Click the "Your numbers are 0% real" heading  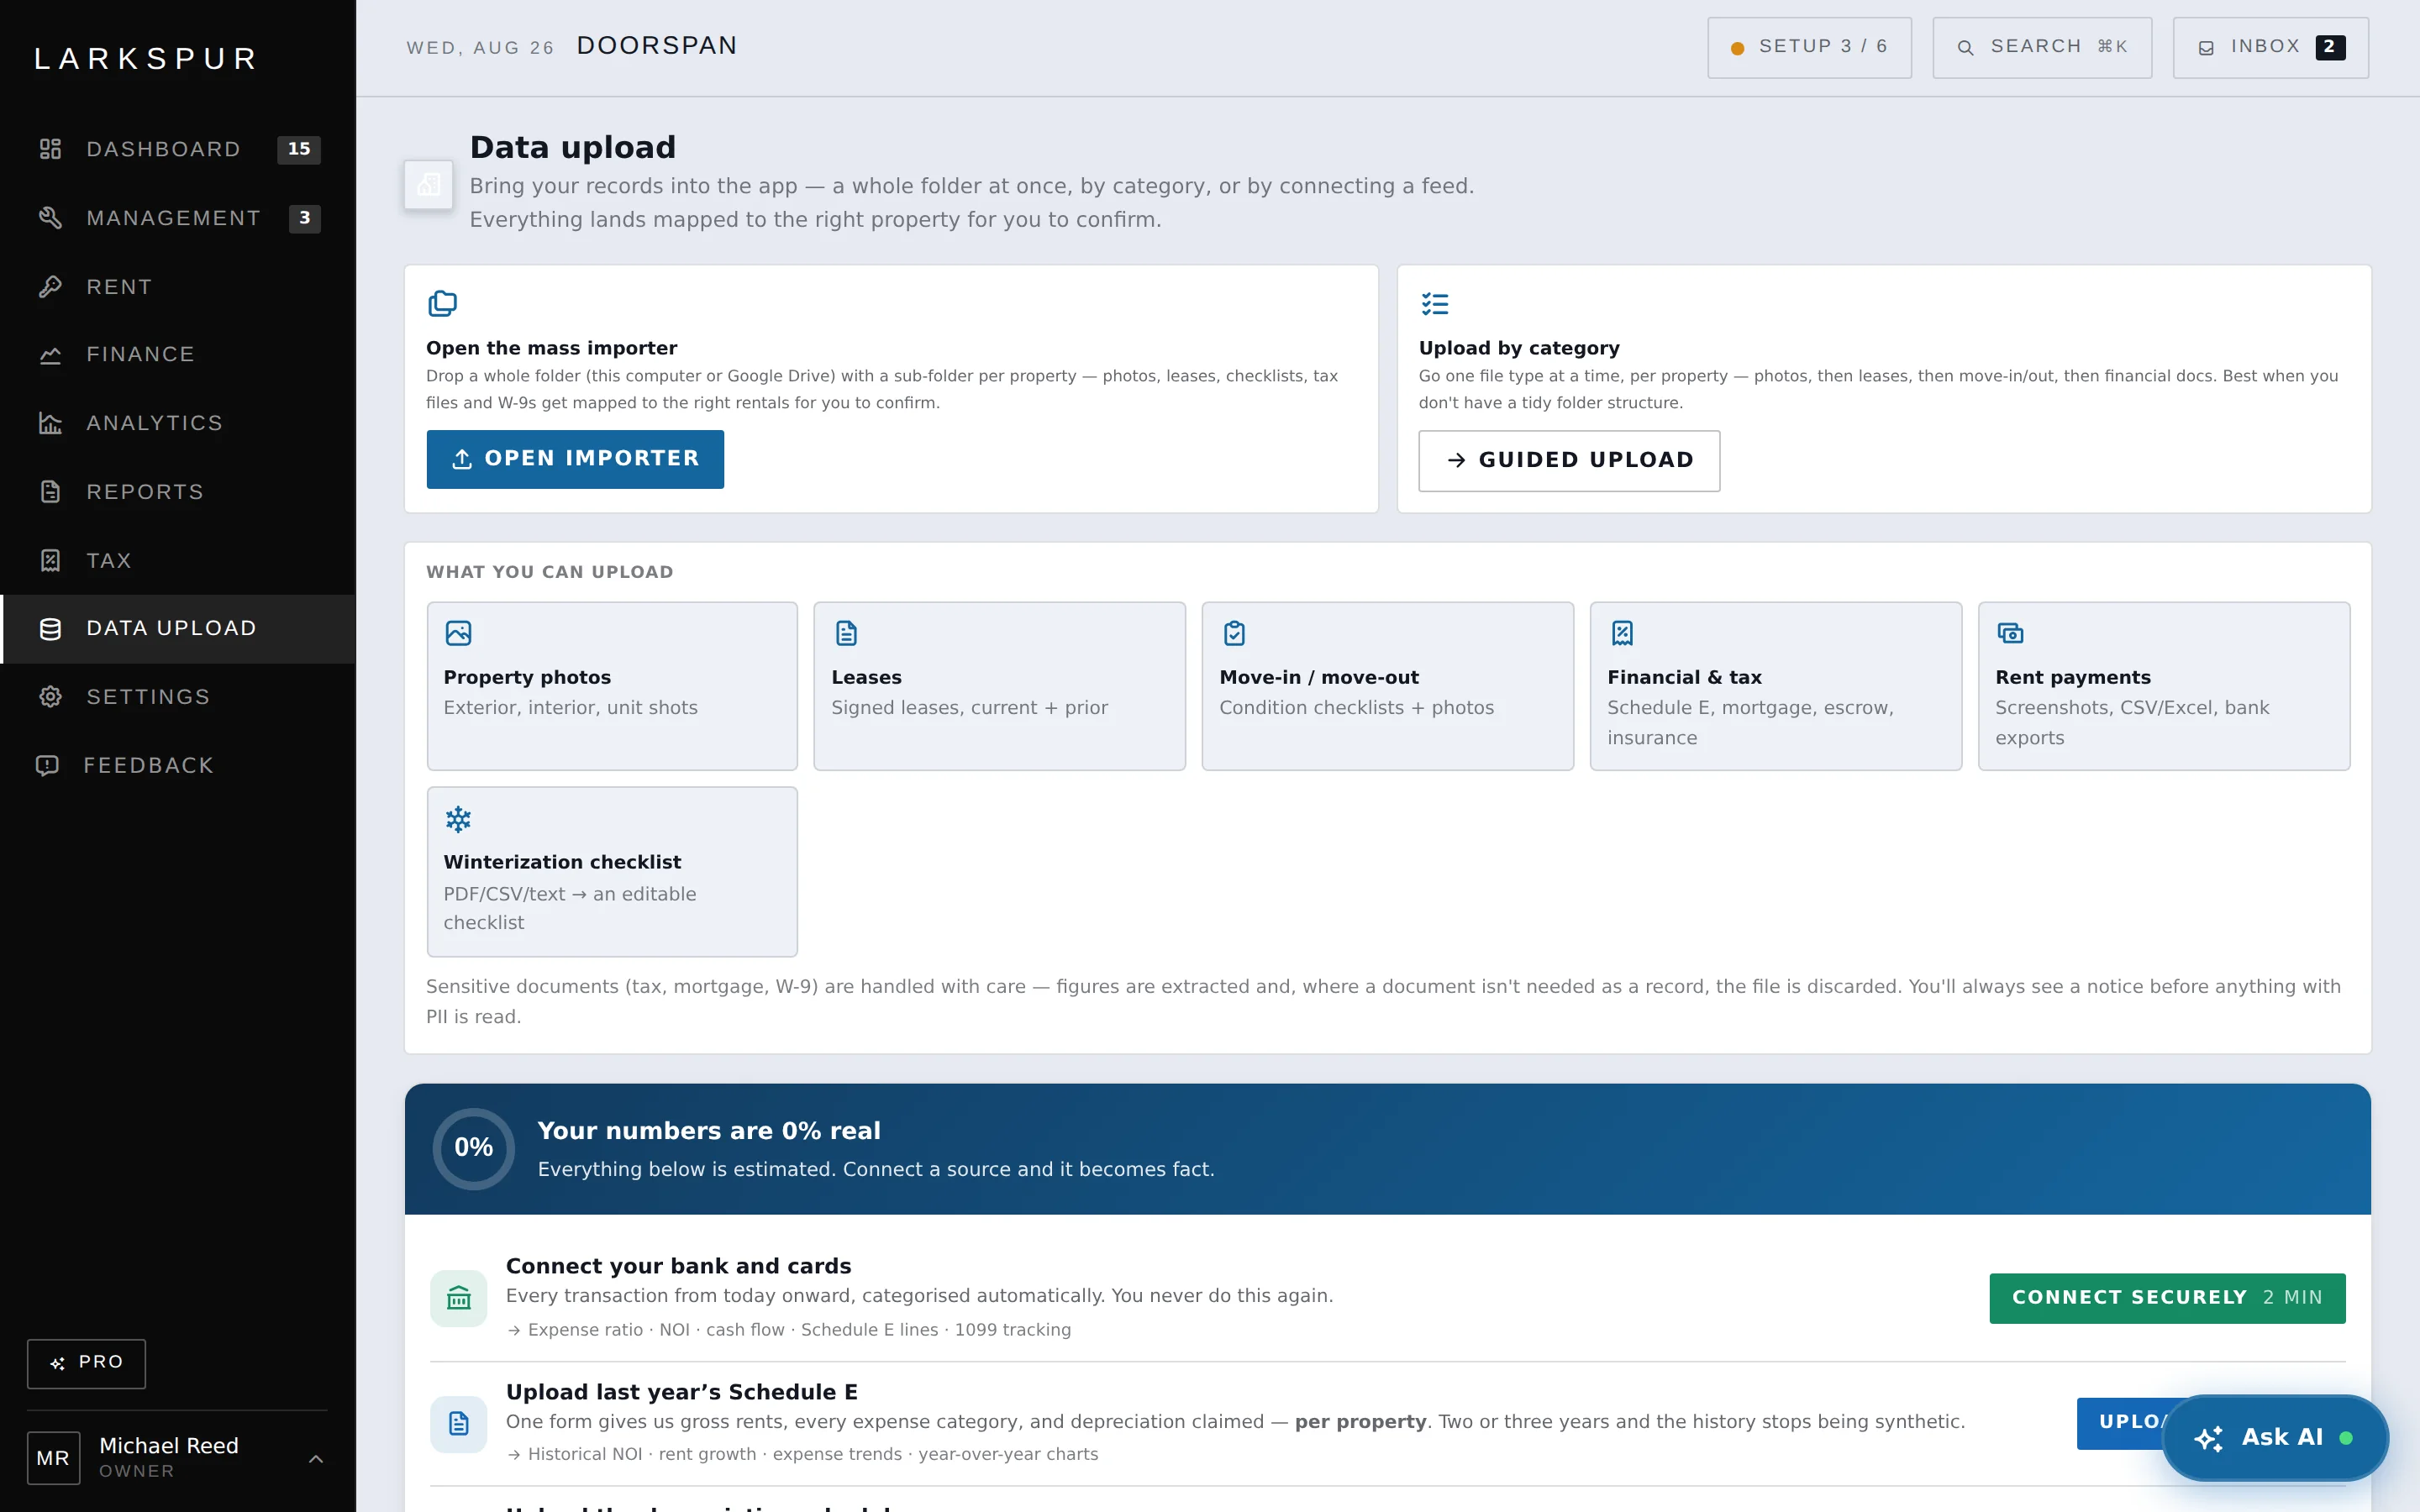709,1131
